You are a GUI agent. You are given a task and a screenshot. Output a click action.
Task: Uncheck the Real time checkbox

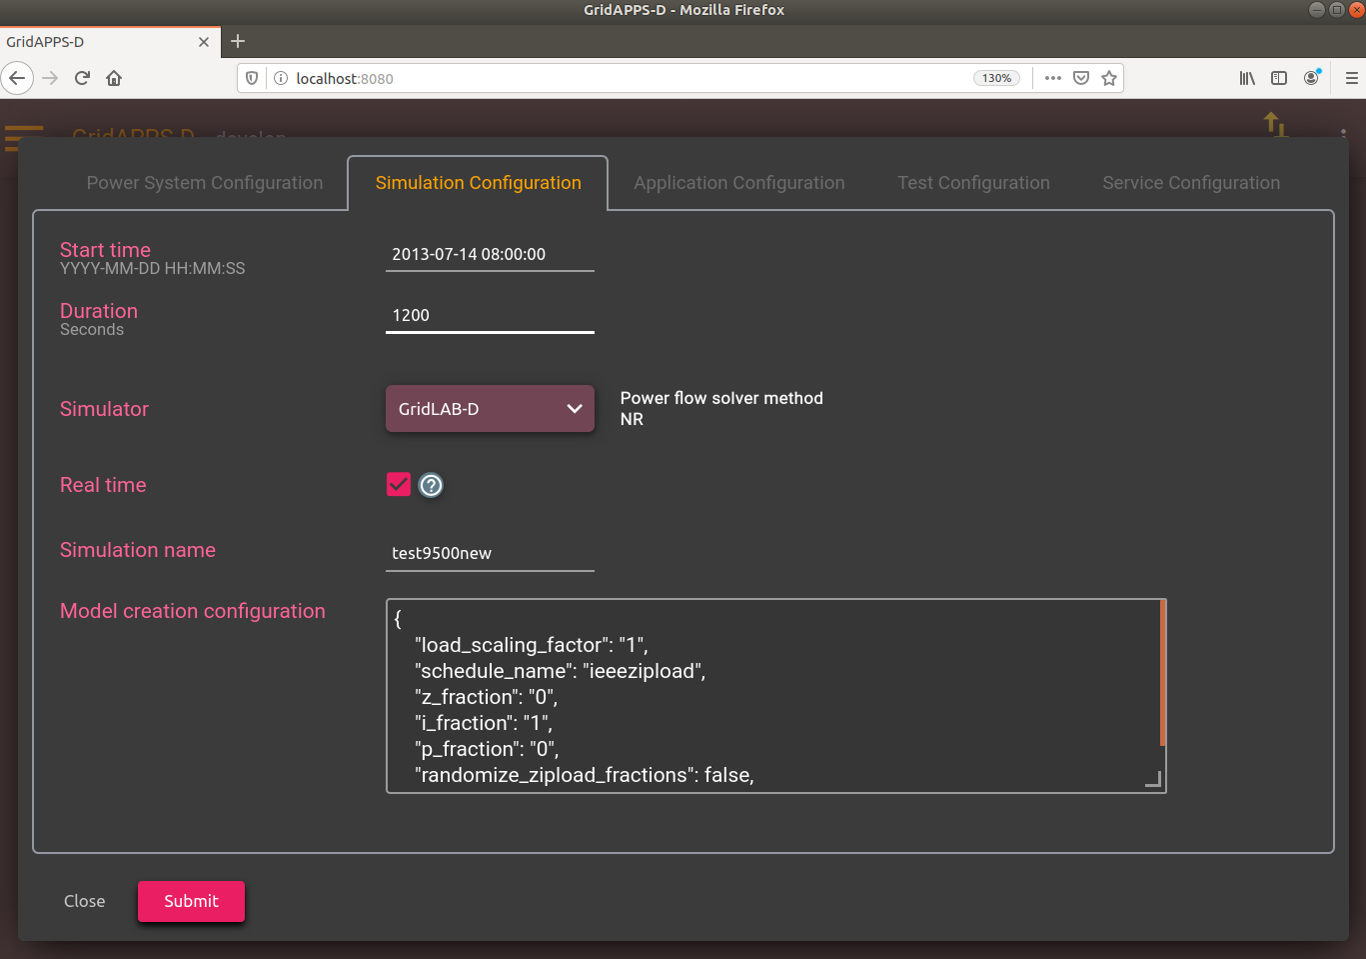click(399, 485)
